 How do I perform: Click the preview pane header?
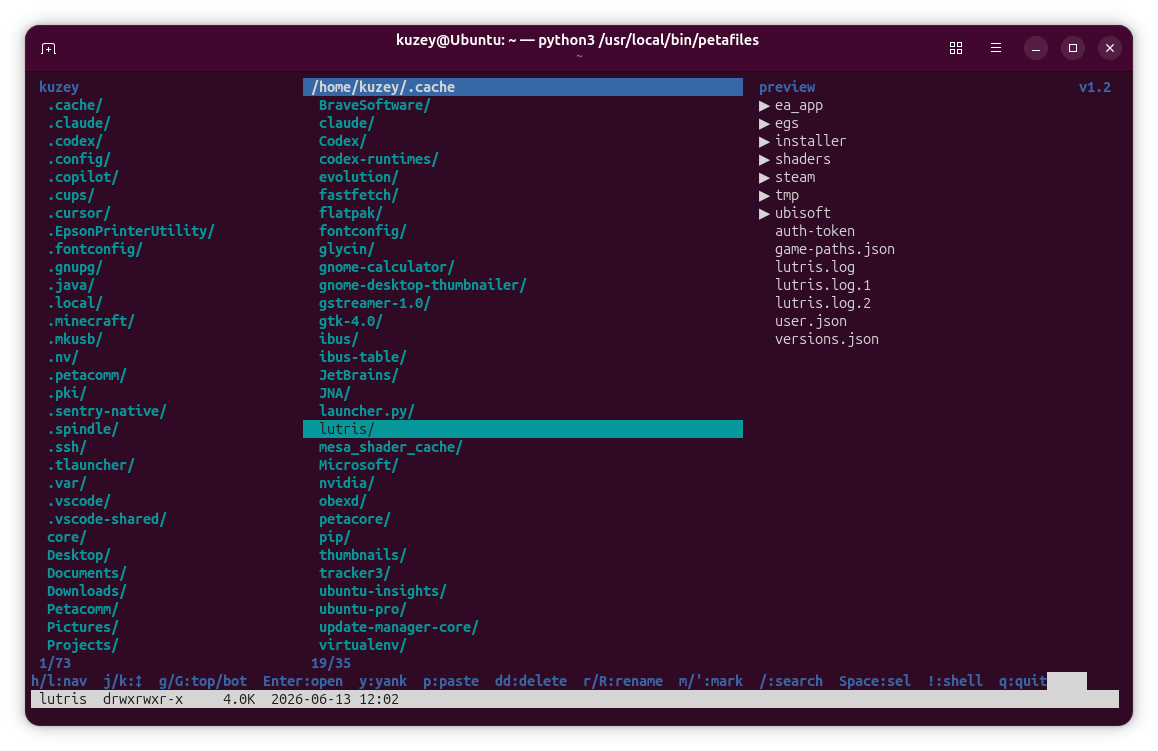click(787, 87)
